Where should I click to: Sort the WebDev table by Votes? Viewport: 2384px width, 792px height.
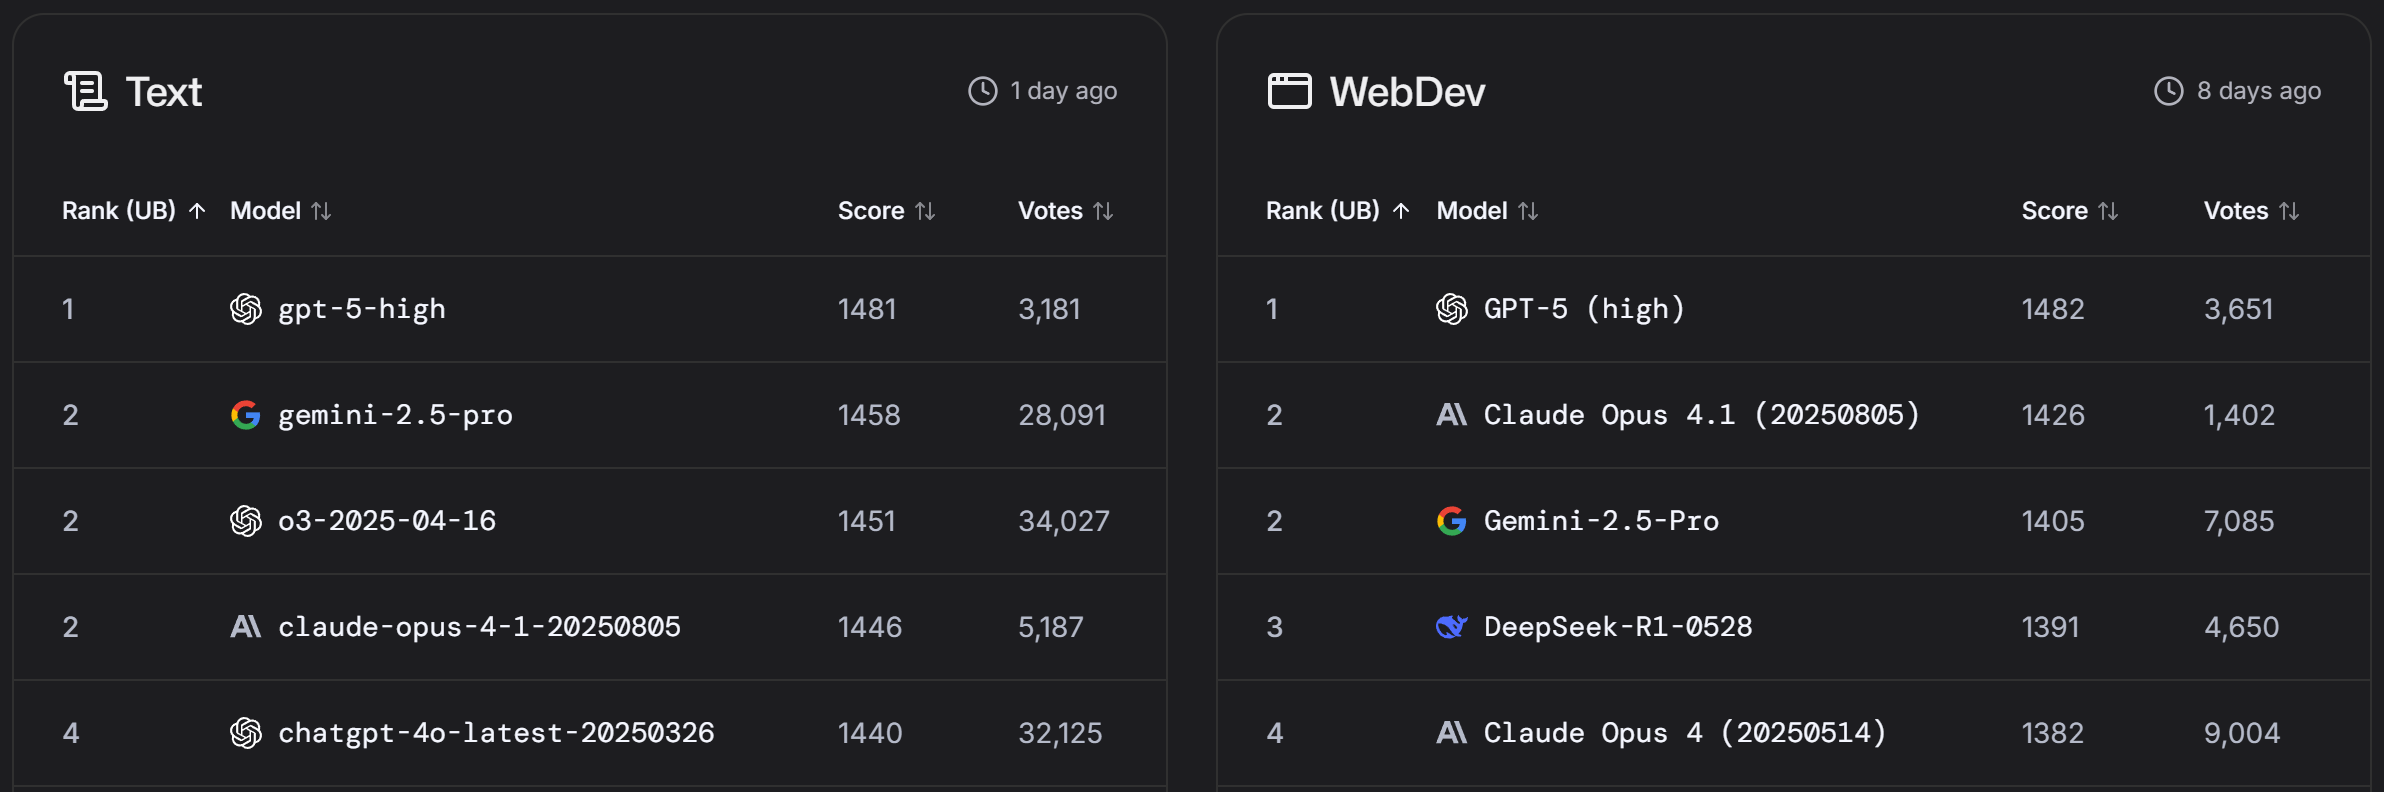pos(2252,211)
